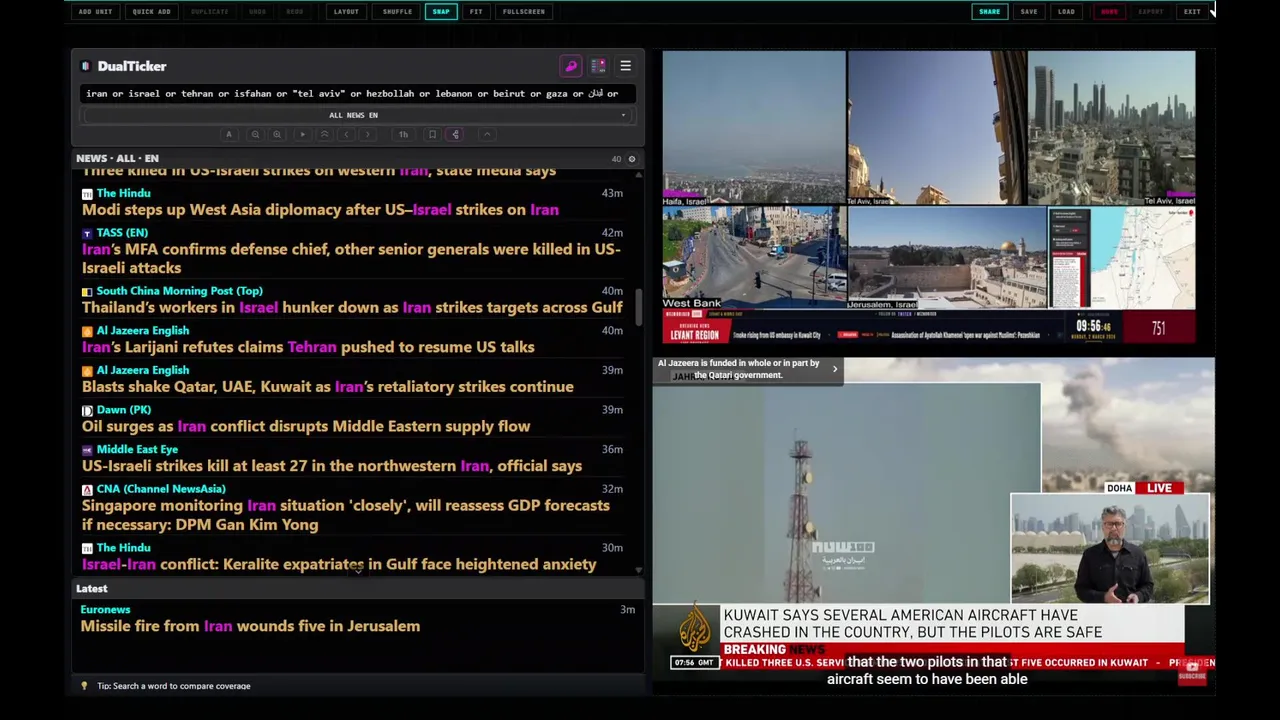1280x720 pixels.
Task: Select the Haifa, Israel webcam thumbnail
Action: [754, 128]
